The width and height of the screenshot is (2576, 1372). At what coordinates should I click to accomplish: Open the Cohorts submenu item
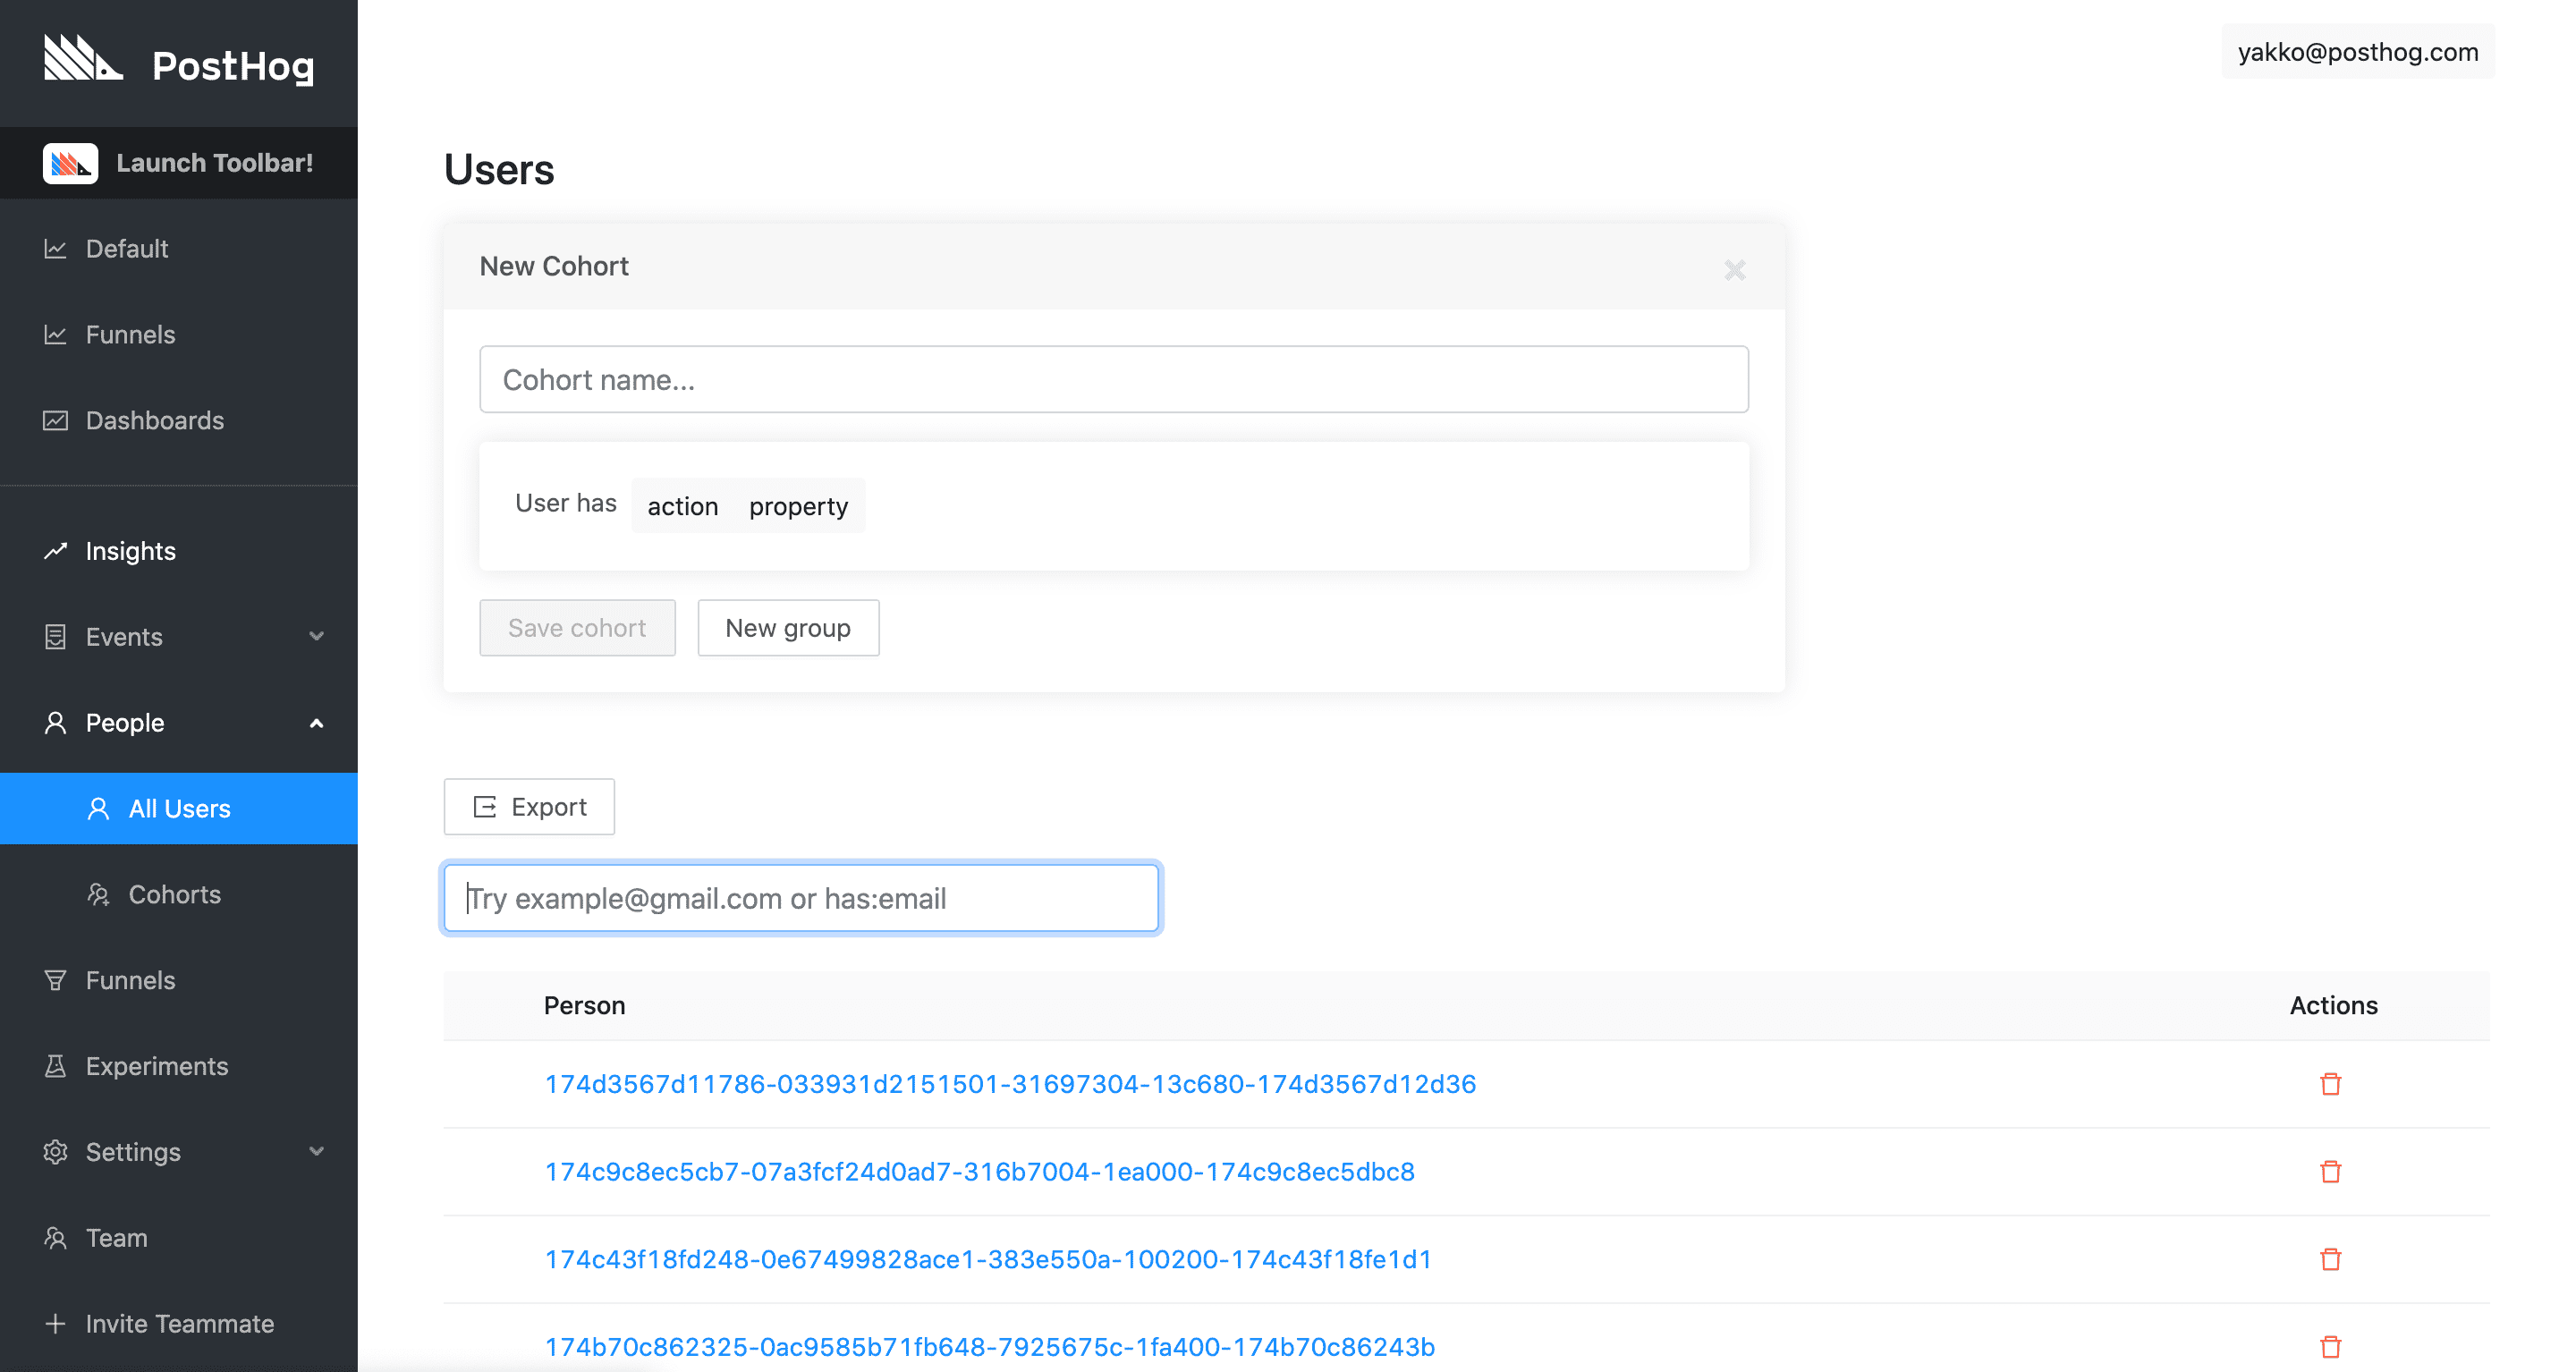pos(179,895)
